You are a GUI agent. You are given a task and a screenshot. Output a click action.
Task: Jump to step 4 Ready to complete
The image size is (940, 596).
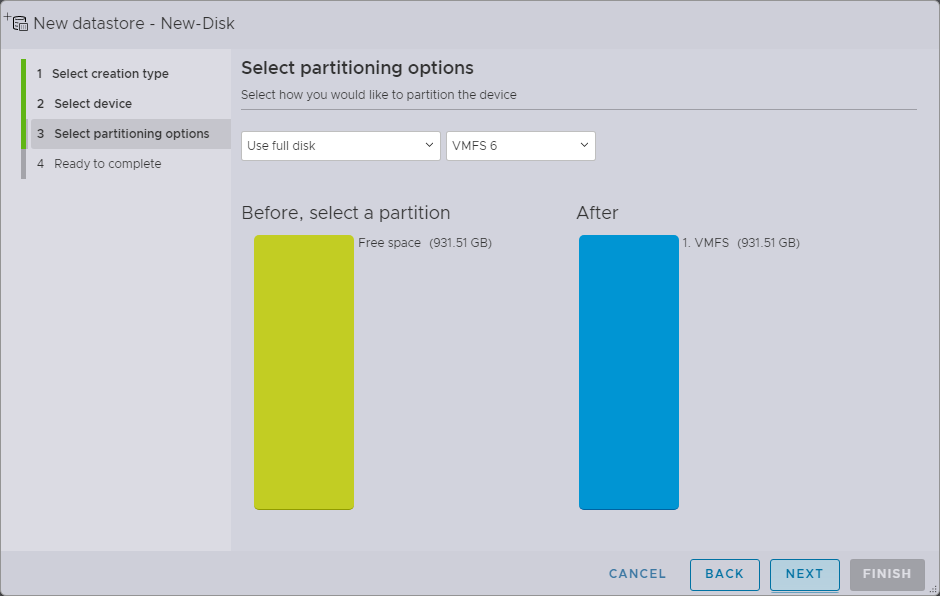(107, 164)
